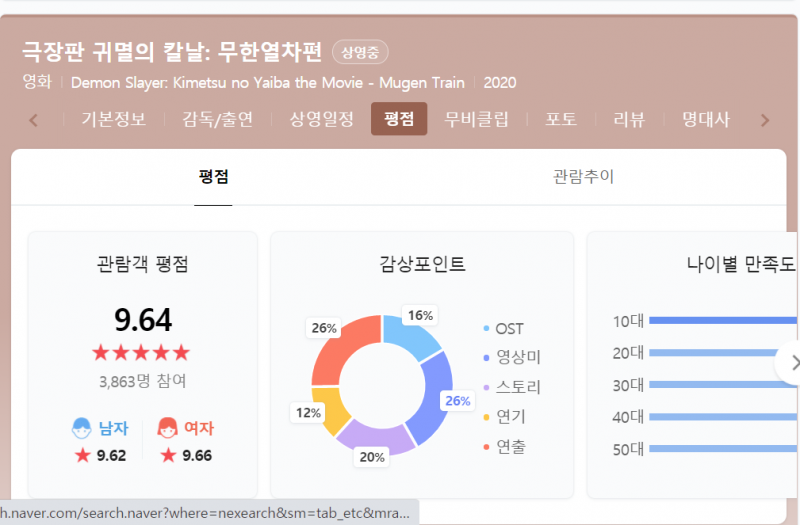Viewport: 800px width, 525px height.
Task: Open the 감독/출연 tab
Action: 217,119
